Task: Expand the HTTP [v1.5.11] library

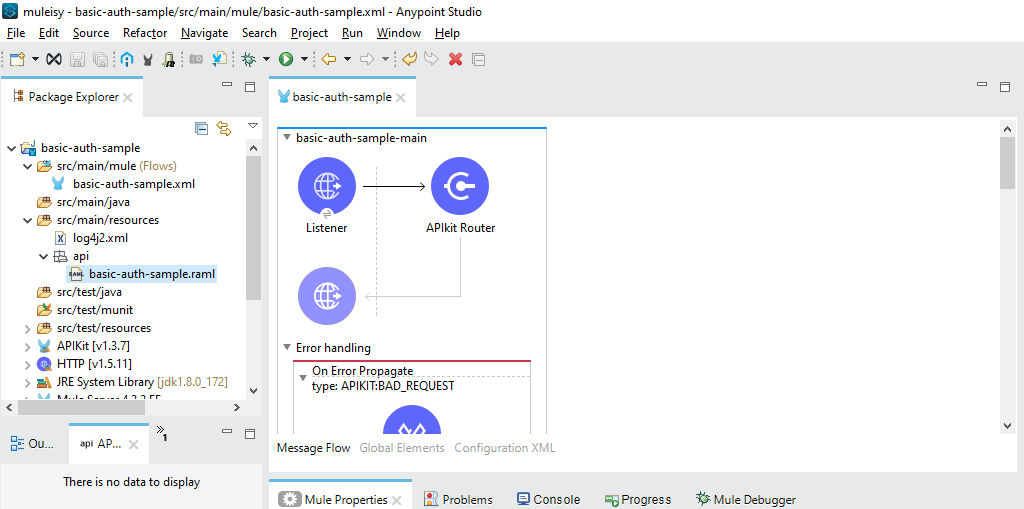Action: pyautogui.click(x=27, y=364)
